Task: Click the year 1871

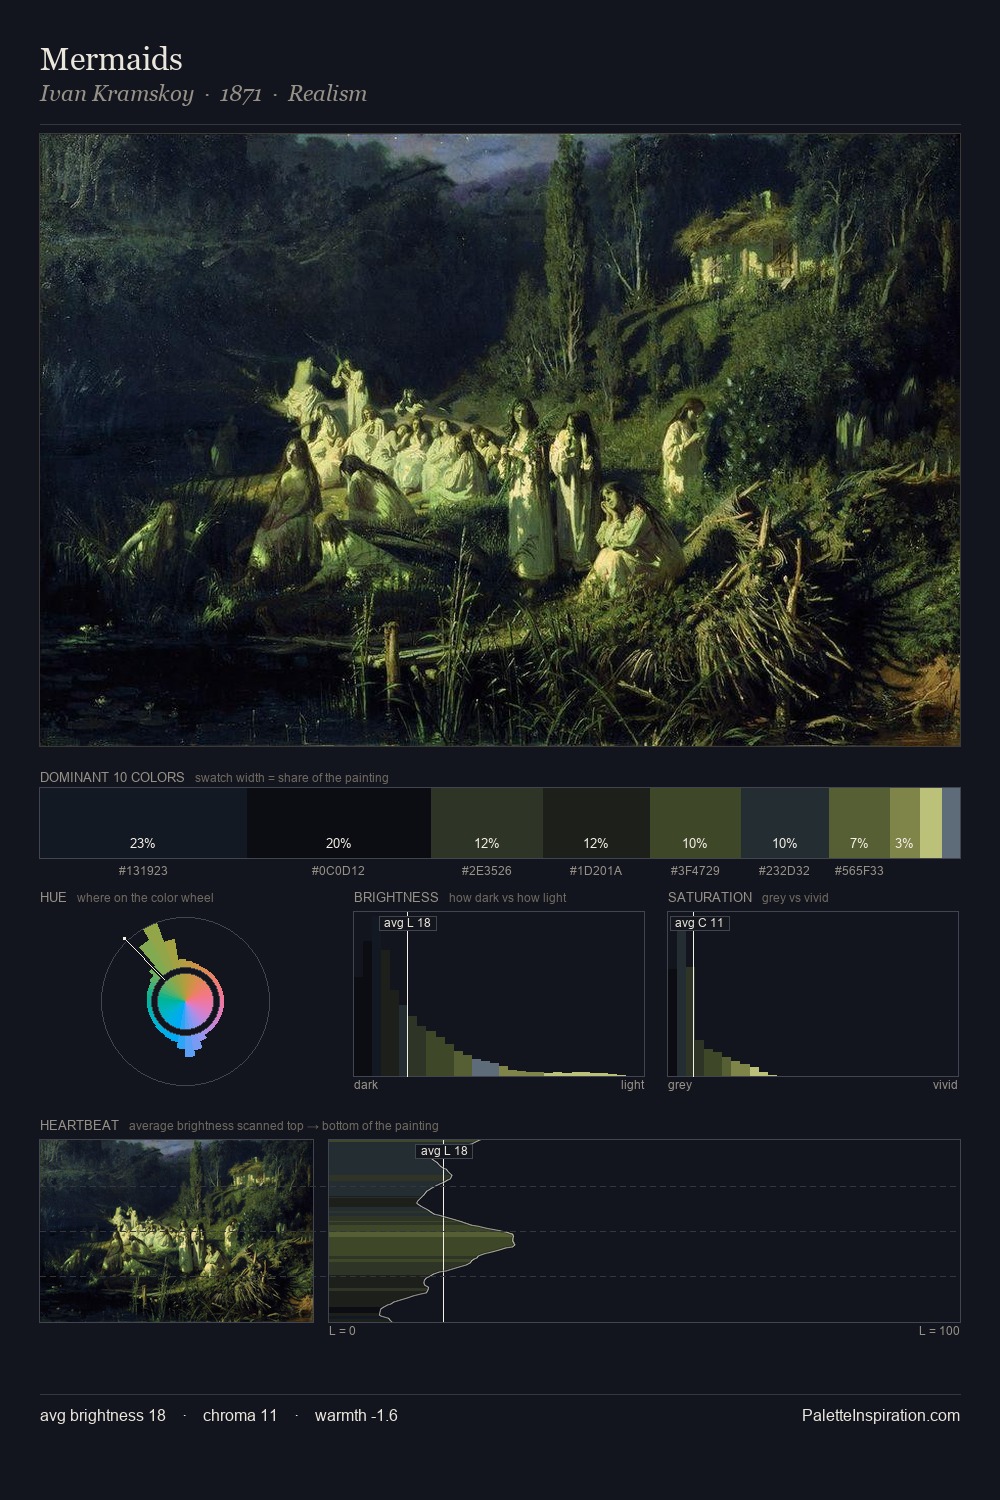Action: point(240,94)
